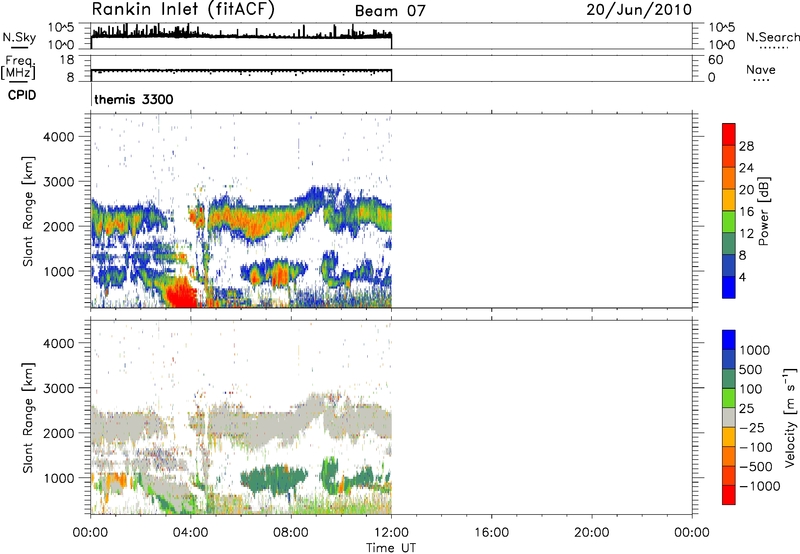Screen dimensions: 800x554
Task: Click the '60' Nave axis tick value
Action: pos(716,60)
